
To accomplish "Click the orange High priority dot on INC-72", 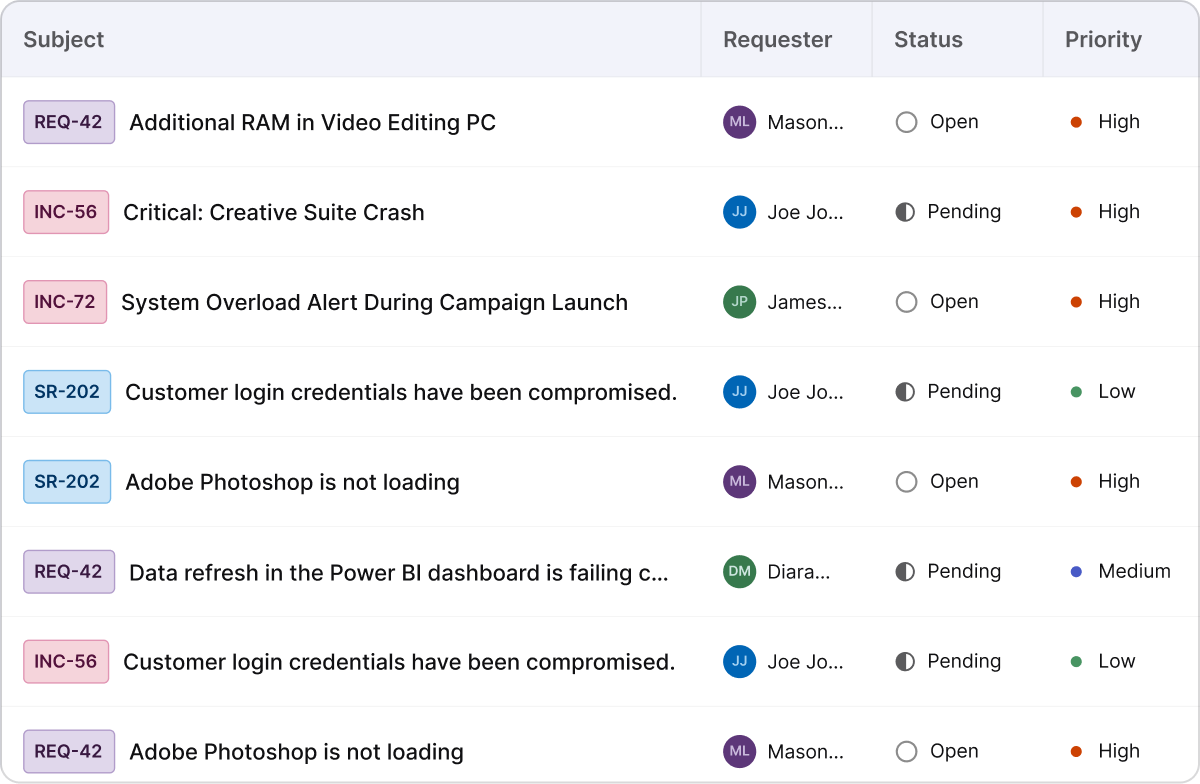I will click(x=1076, y=302).
